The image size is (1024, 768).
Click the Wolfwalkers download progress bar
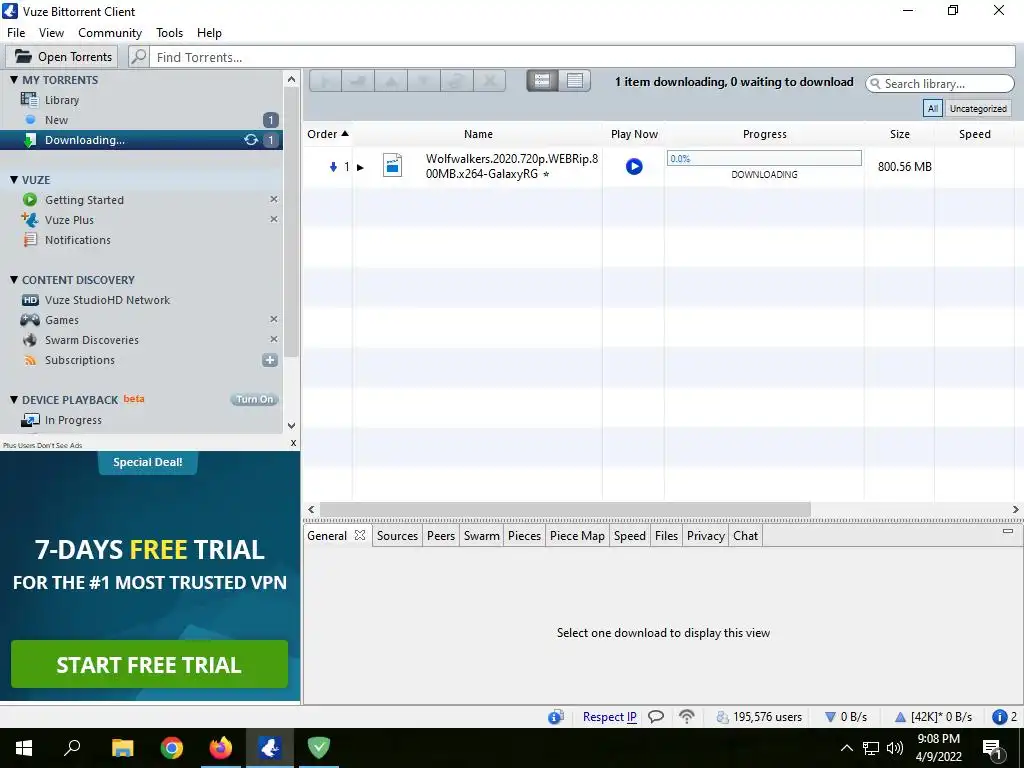click(764, 158)
